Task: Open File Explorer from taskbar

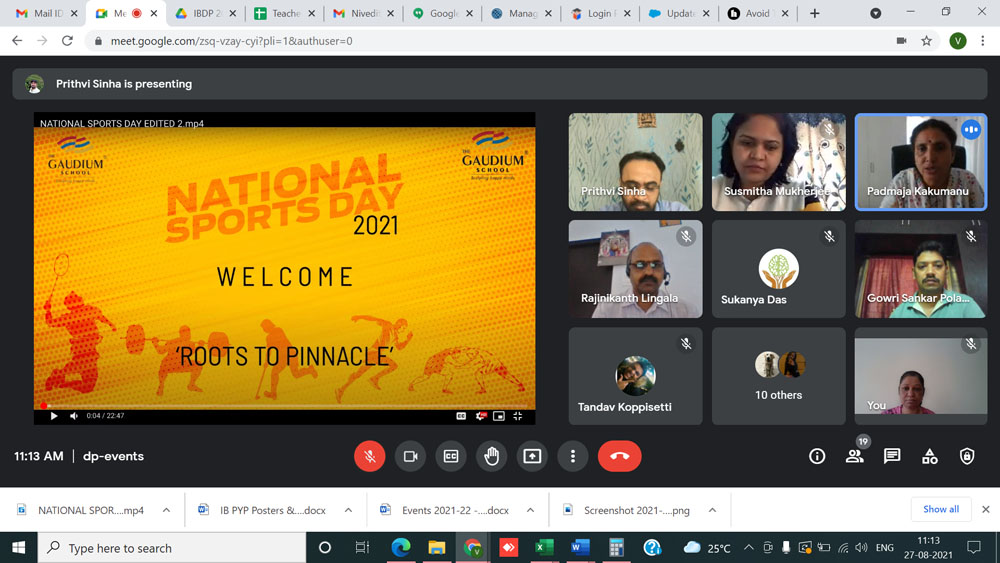Action: 437,548
